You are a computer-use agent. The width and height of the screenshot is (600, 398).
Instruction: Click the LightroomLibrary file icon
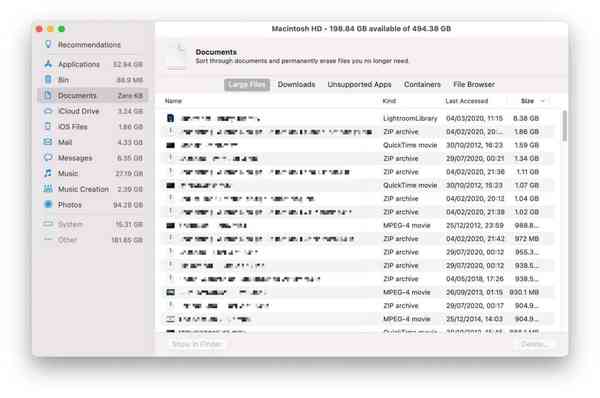coord(171,118)
